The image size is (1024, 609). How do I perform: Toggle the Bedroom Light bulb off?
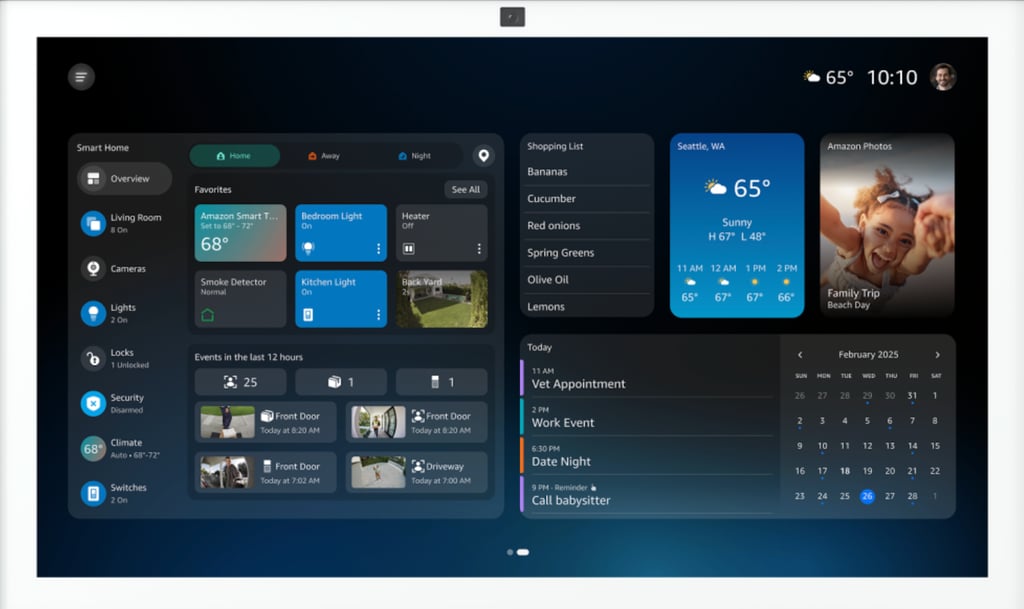(308, 248)
